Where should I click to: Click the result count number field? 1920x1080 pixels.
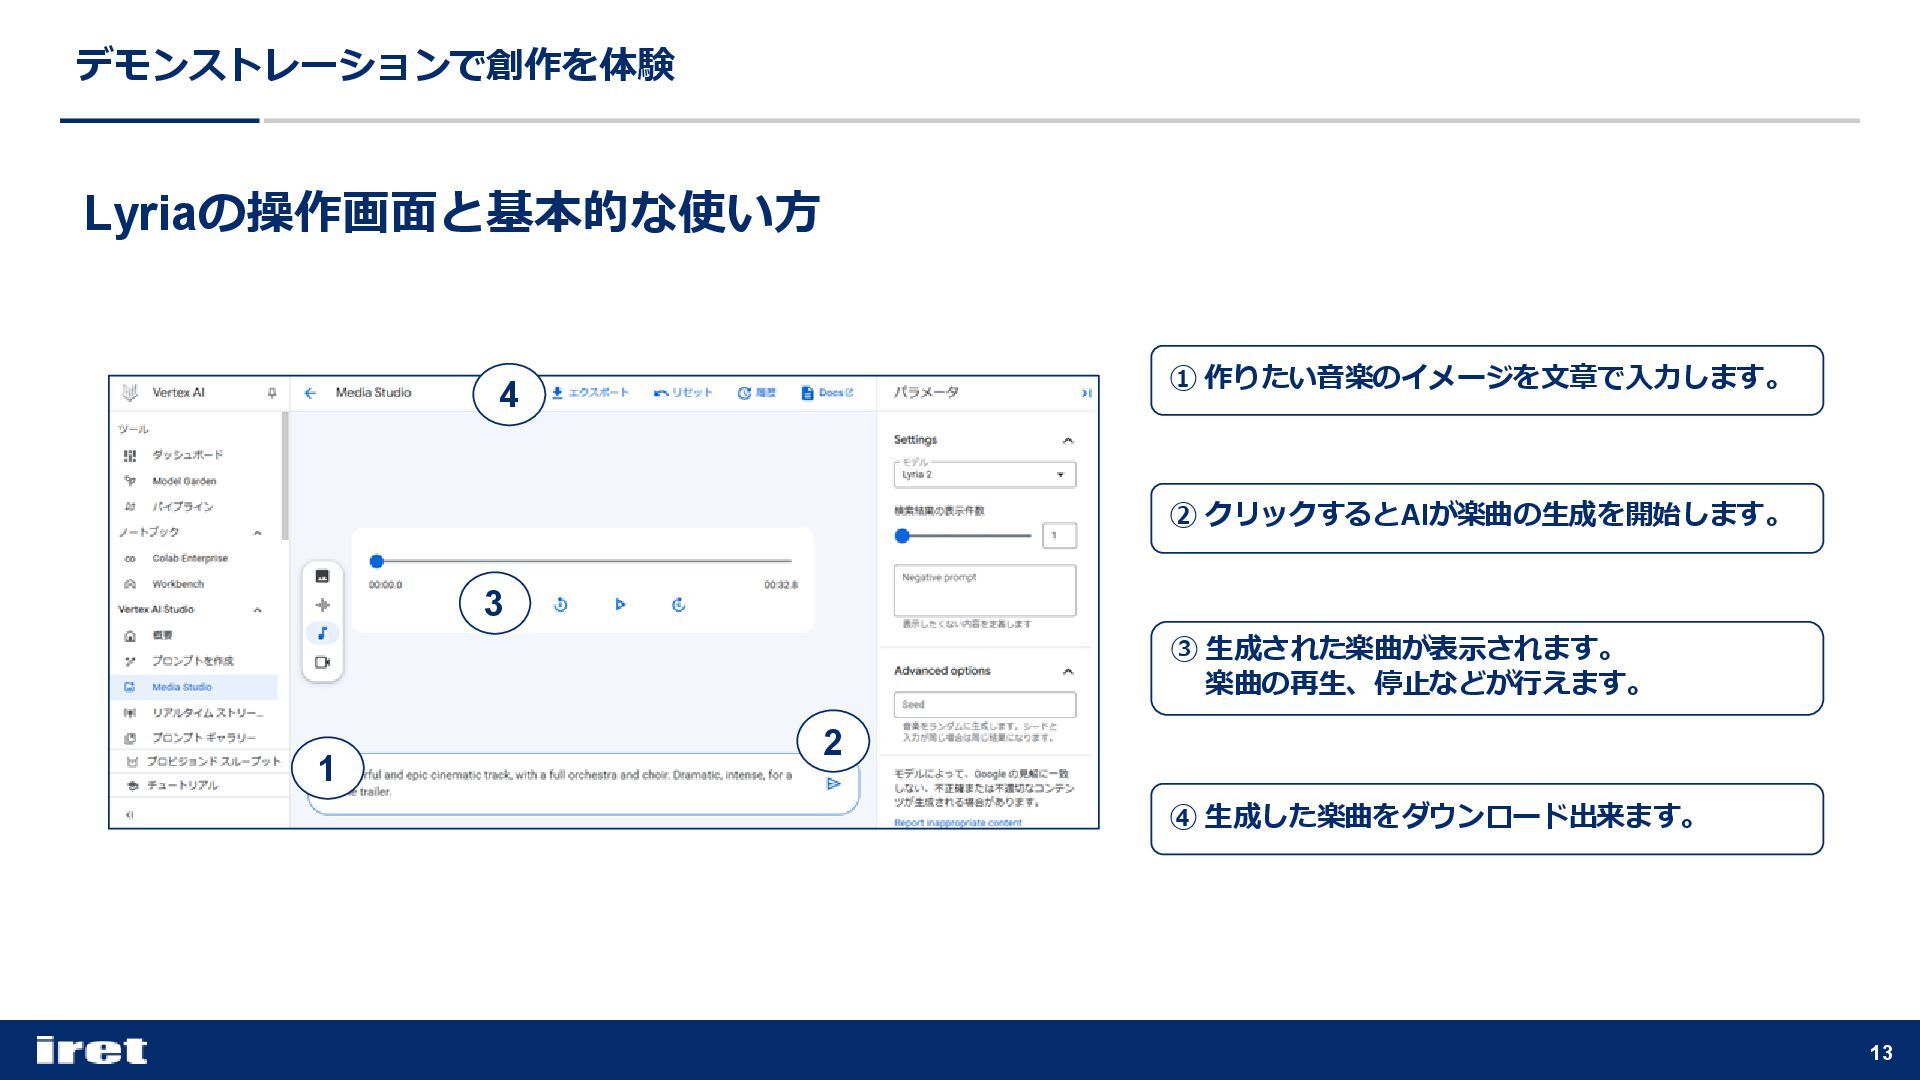click(x=1059, y=536)
